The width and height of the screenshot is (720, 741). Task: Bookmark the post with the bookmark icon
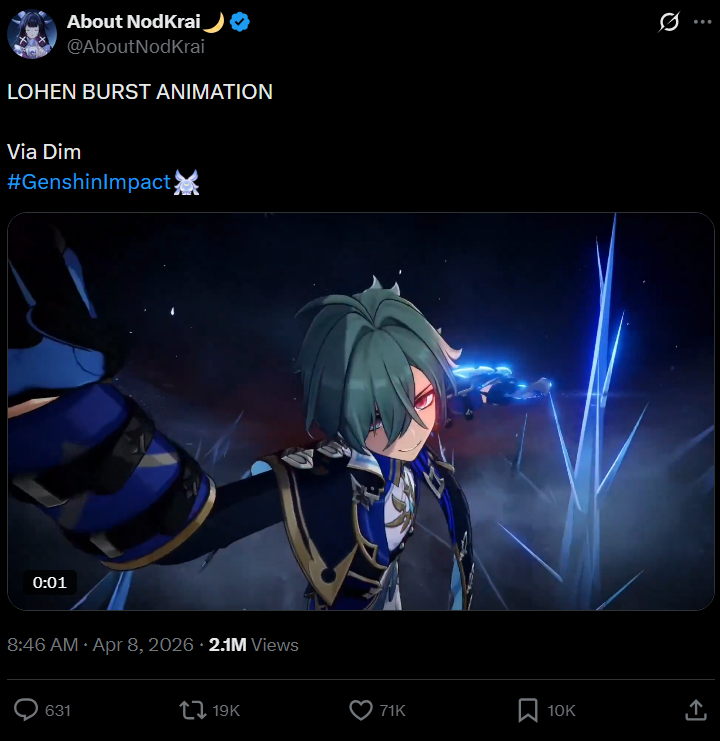[x=528, y=710]
